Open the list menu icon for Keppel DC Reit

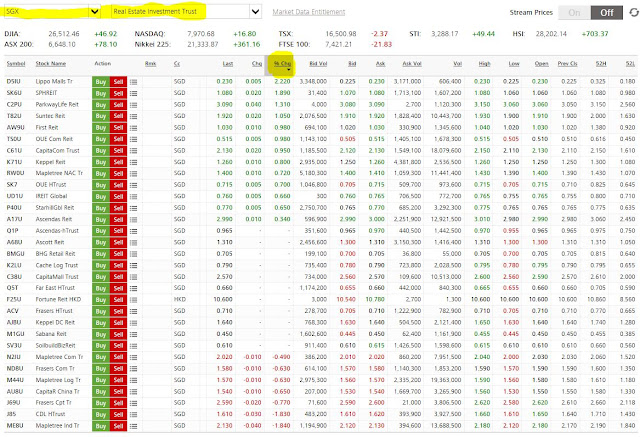pos(133,323)
